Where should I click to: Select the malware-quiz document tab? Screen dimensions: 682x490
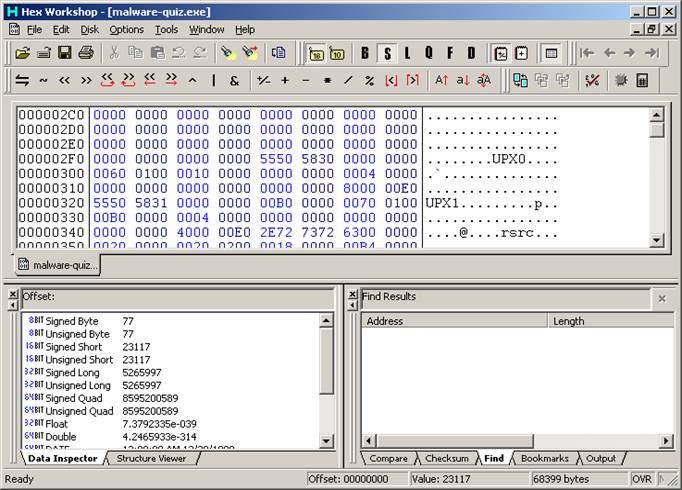pyautogui.click(x=58, y=265)
